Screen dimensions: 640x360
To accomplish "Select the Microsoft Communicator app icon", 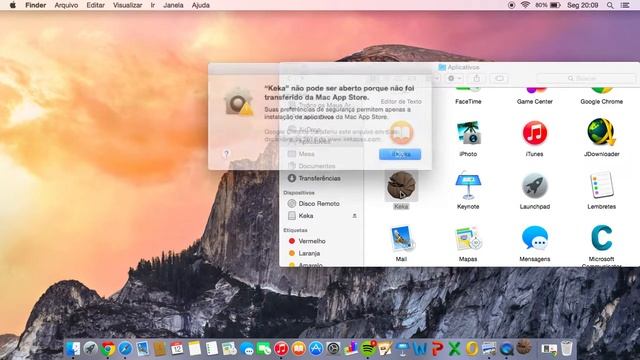I will pos(602,238).
